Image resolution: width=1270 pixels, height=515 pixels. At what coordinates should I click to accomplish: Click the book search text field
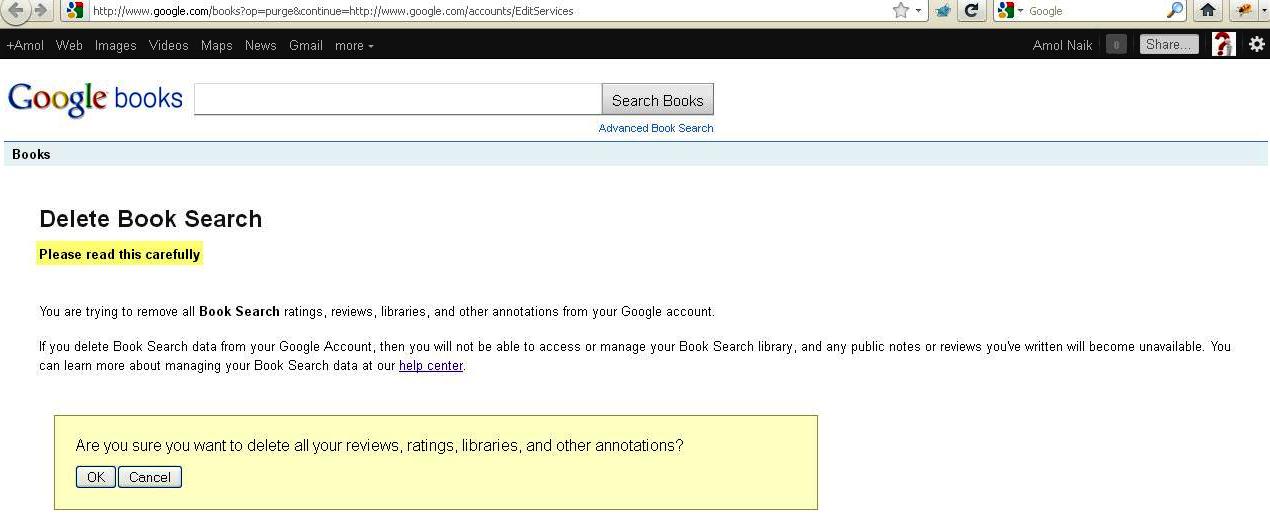[397, 99]
